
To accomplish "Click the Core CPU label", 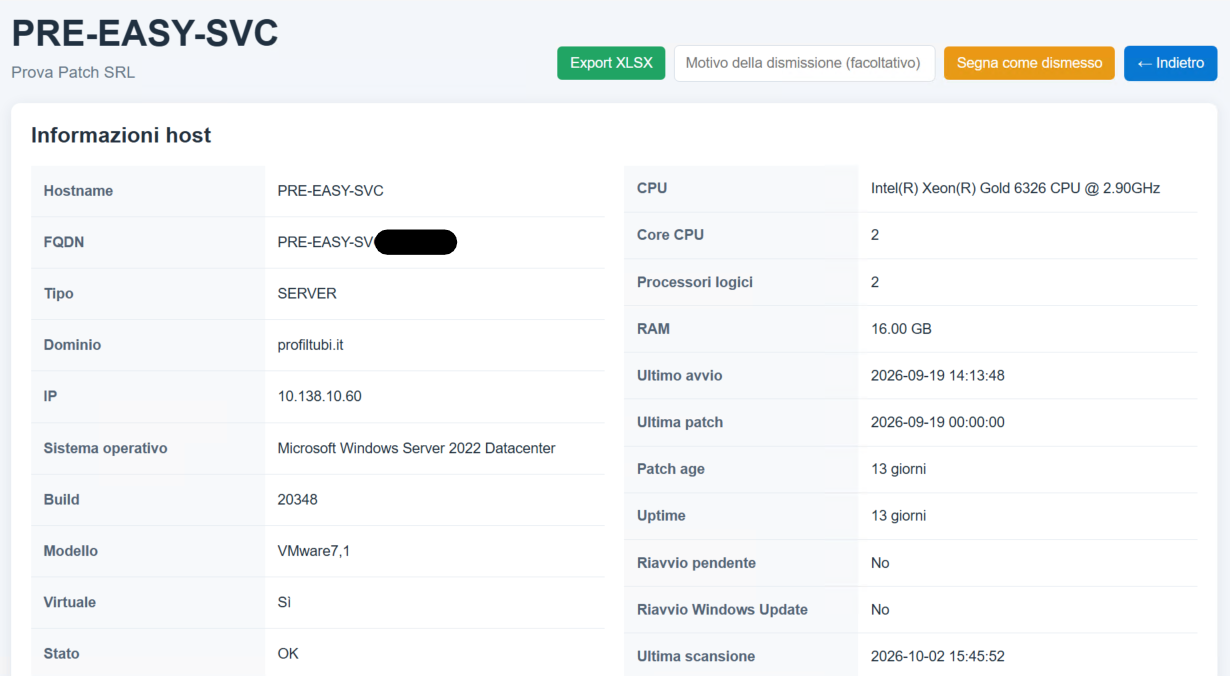I will (x=670, y=235).
